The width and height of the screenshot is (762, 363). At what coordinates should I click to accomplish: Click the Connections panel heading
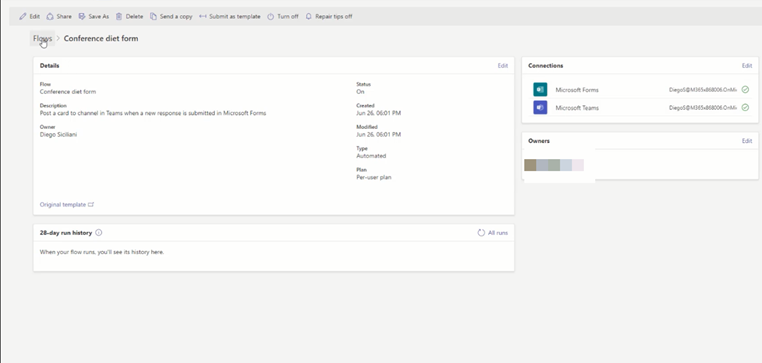click(x=546, y=66)
